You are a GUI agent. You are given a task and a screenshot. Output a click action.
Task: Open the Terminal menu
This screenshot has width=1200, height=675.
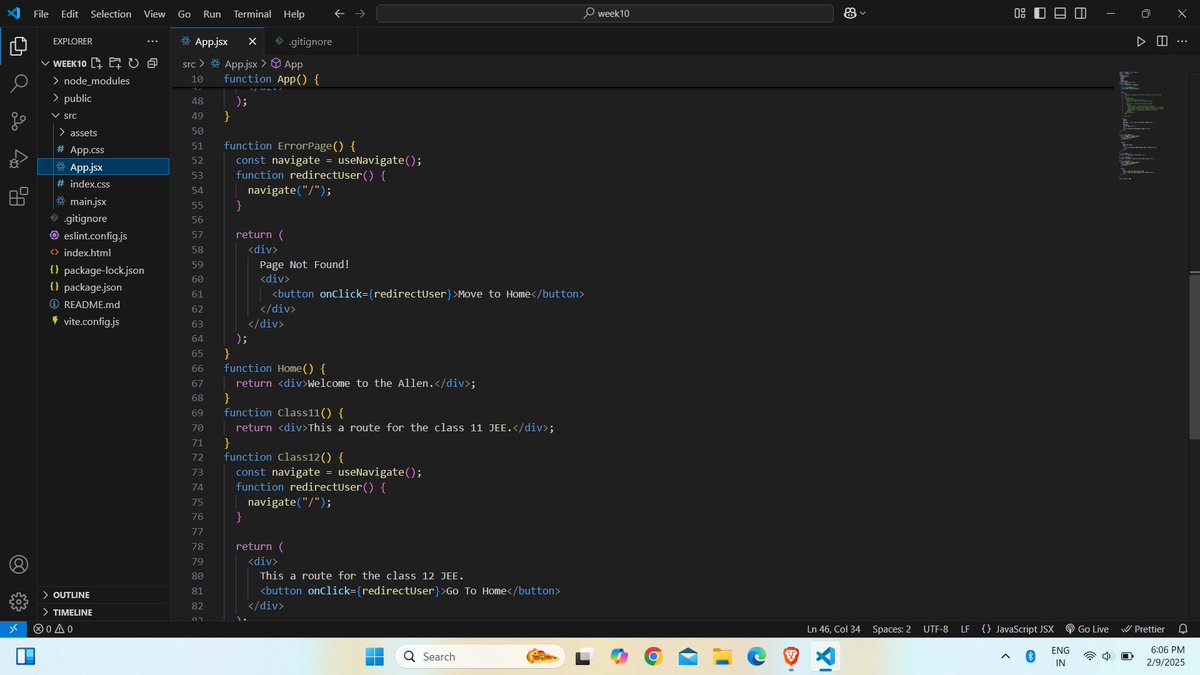point(252,14)
